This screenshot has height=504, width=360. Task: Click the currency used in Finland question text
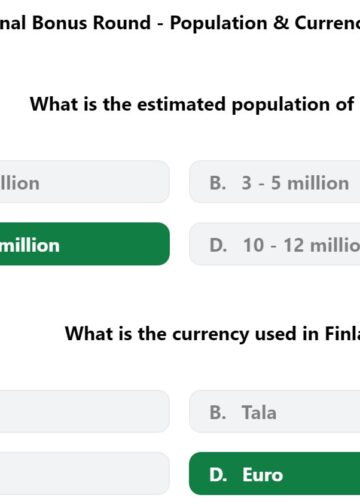click(x=212, y=334)
